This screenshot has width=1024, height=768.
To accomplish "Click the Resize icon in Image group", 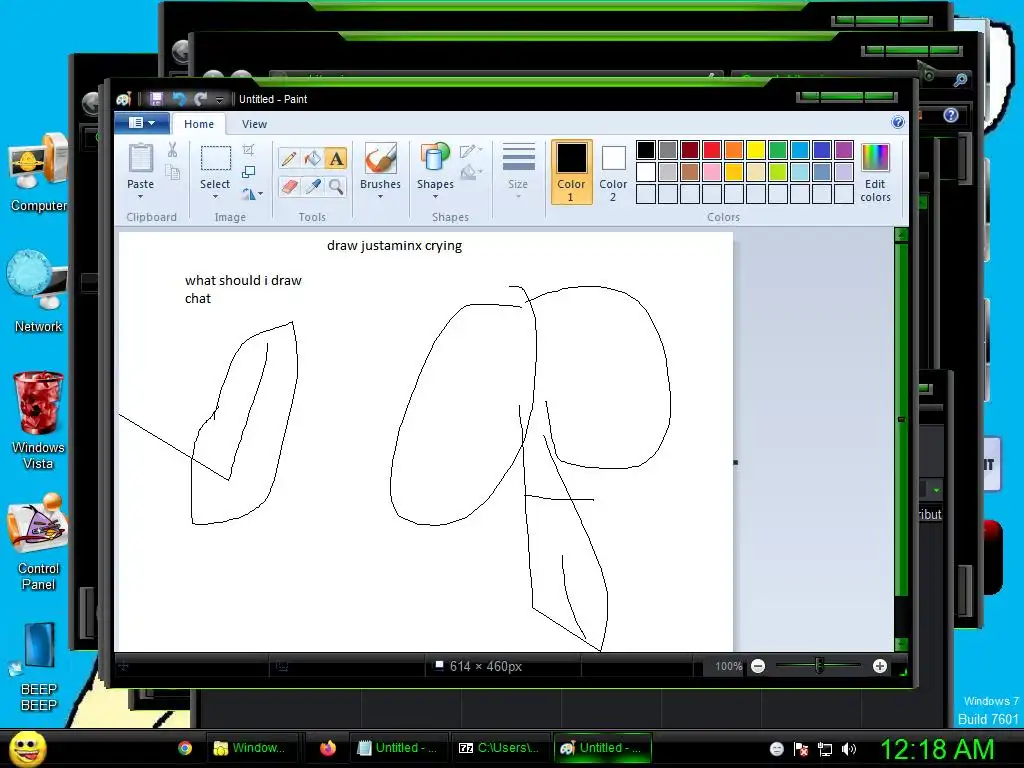I will click(x=248, y=172).
